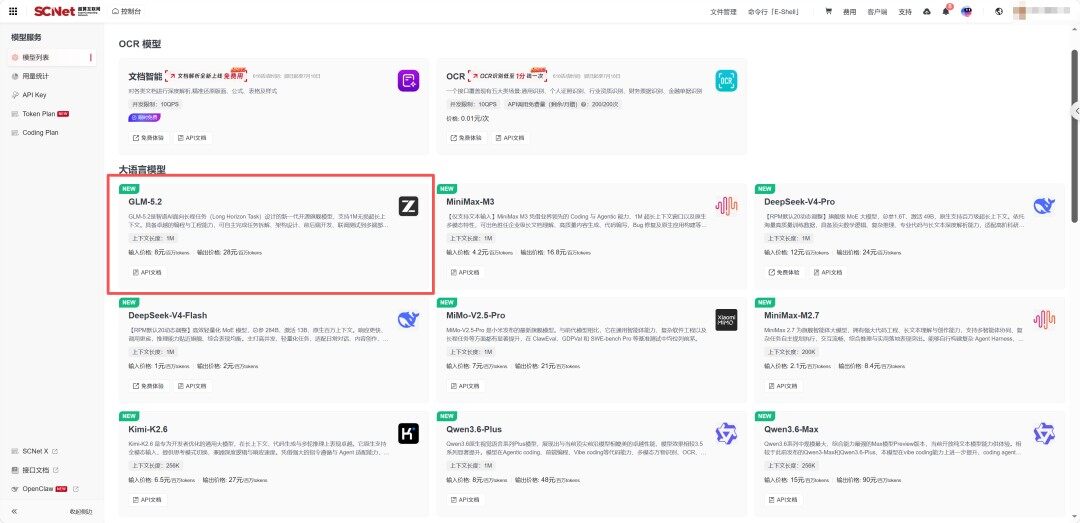The image size is (1080, 523).
Task: Open the 客户端 menu
Action: [878, 12]
